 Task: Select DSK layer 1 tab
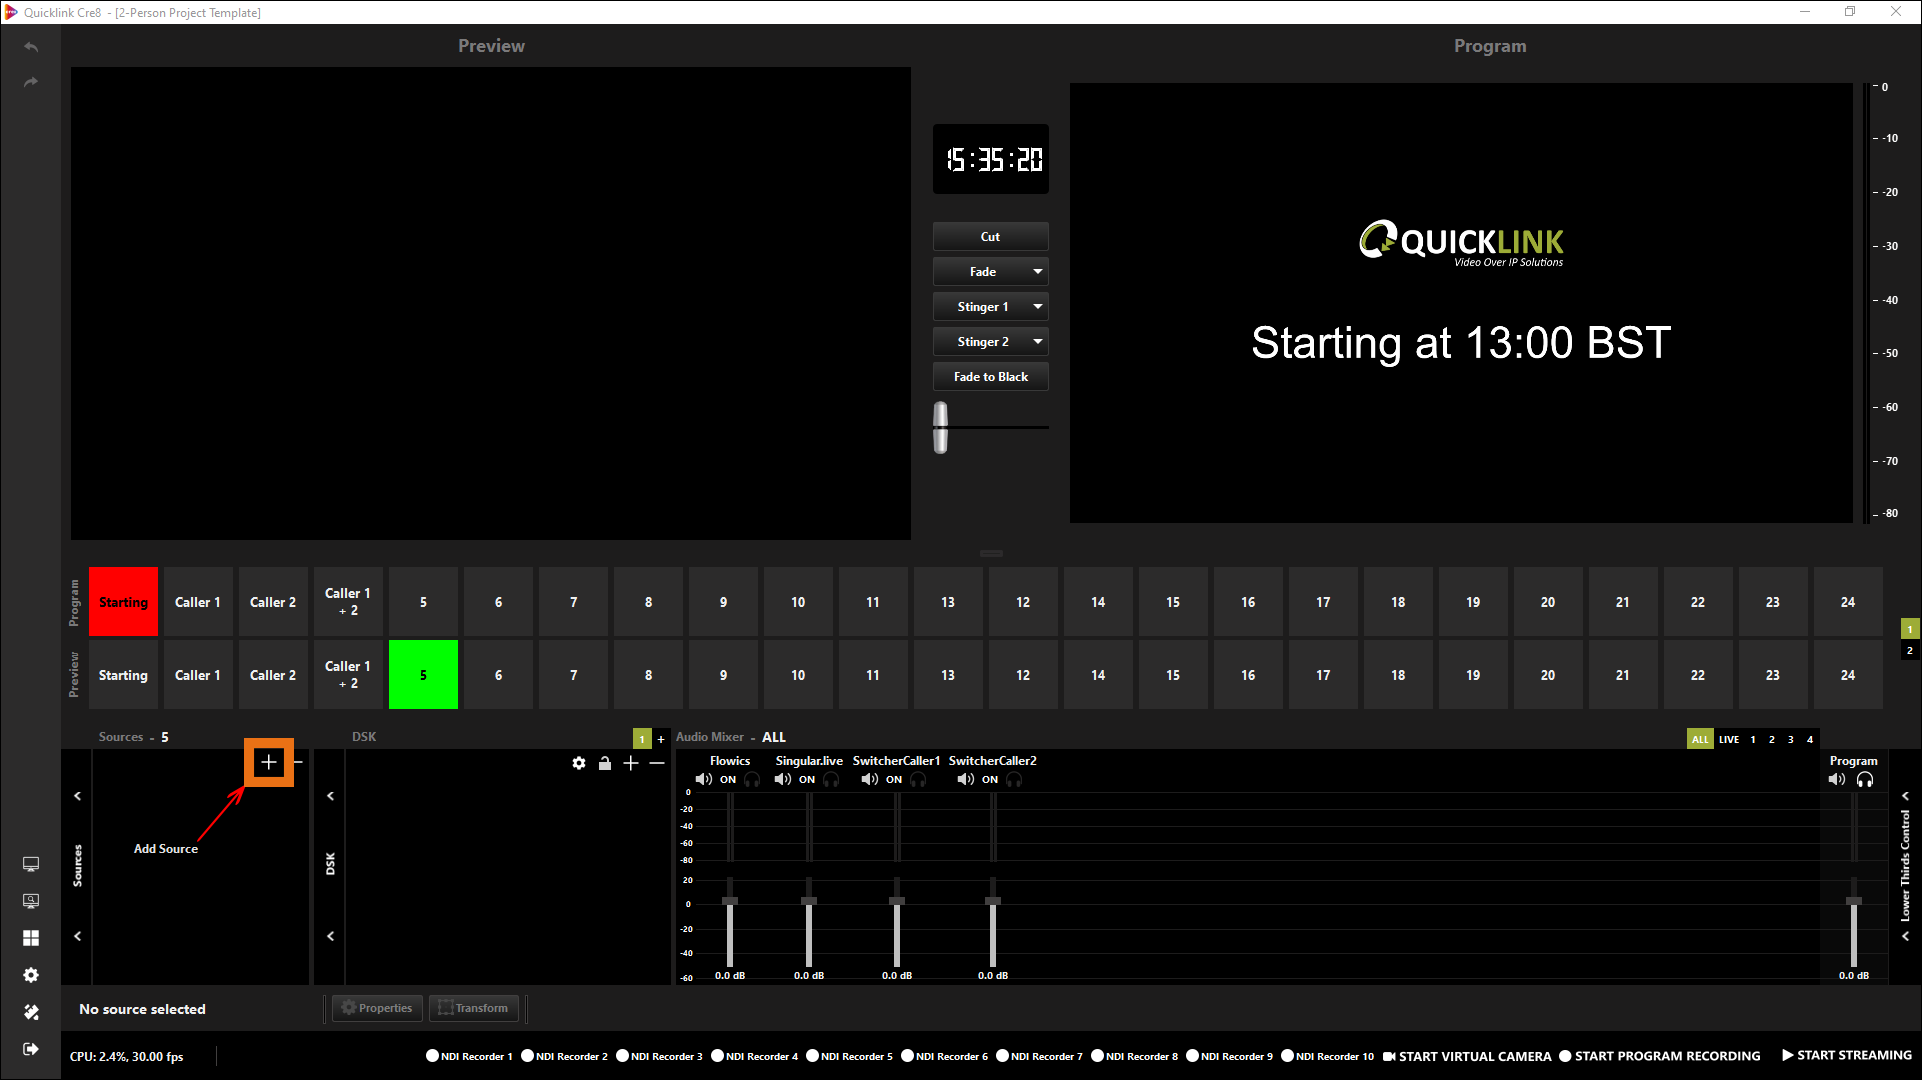(642, 739)
